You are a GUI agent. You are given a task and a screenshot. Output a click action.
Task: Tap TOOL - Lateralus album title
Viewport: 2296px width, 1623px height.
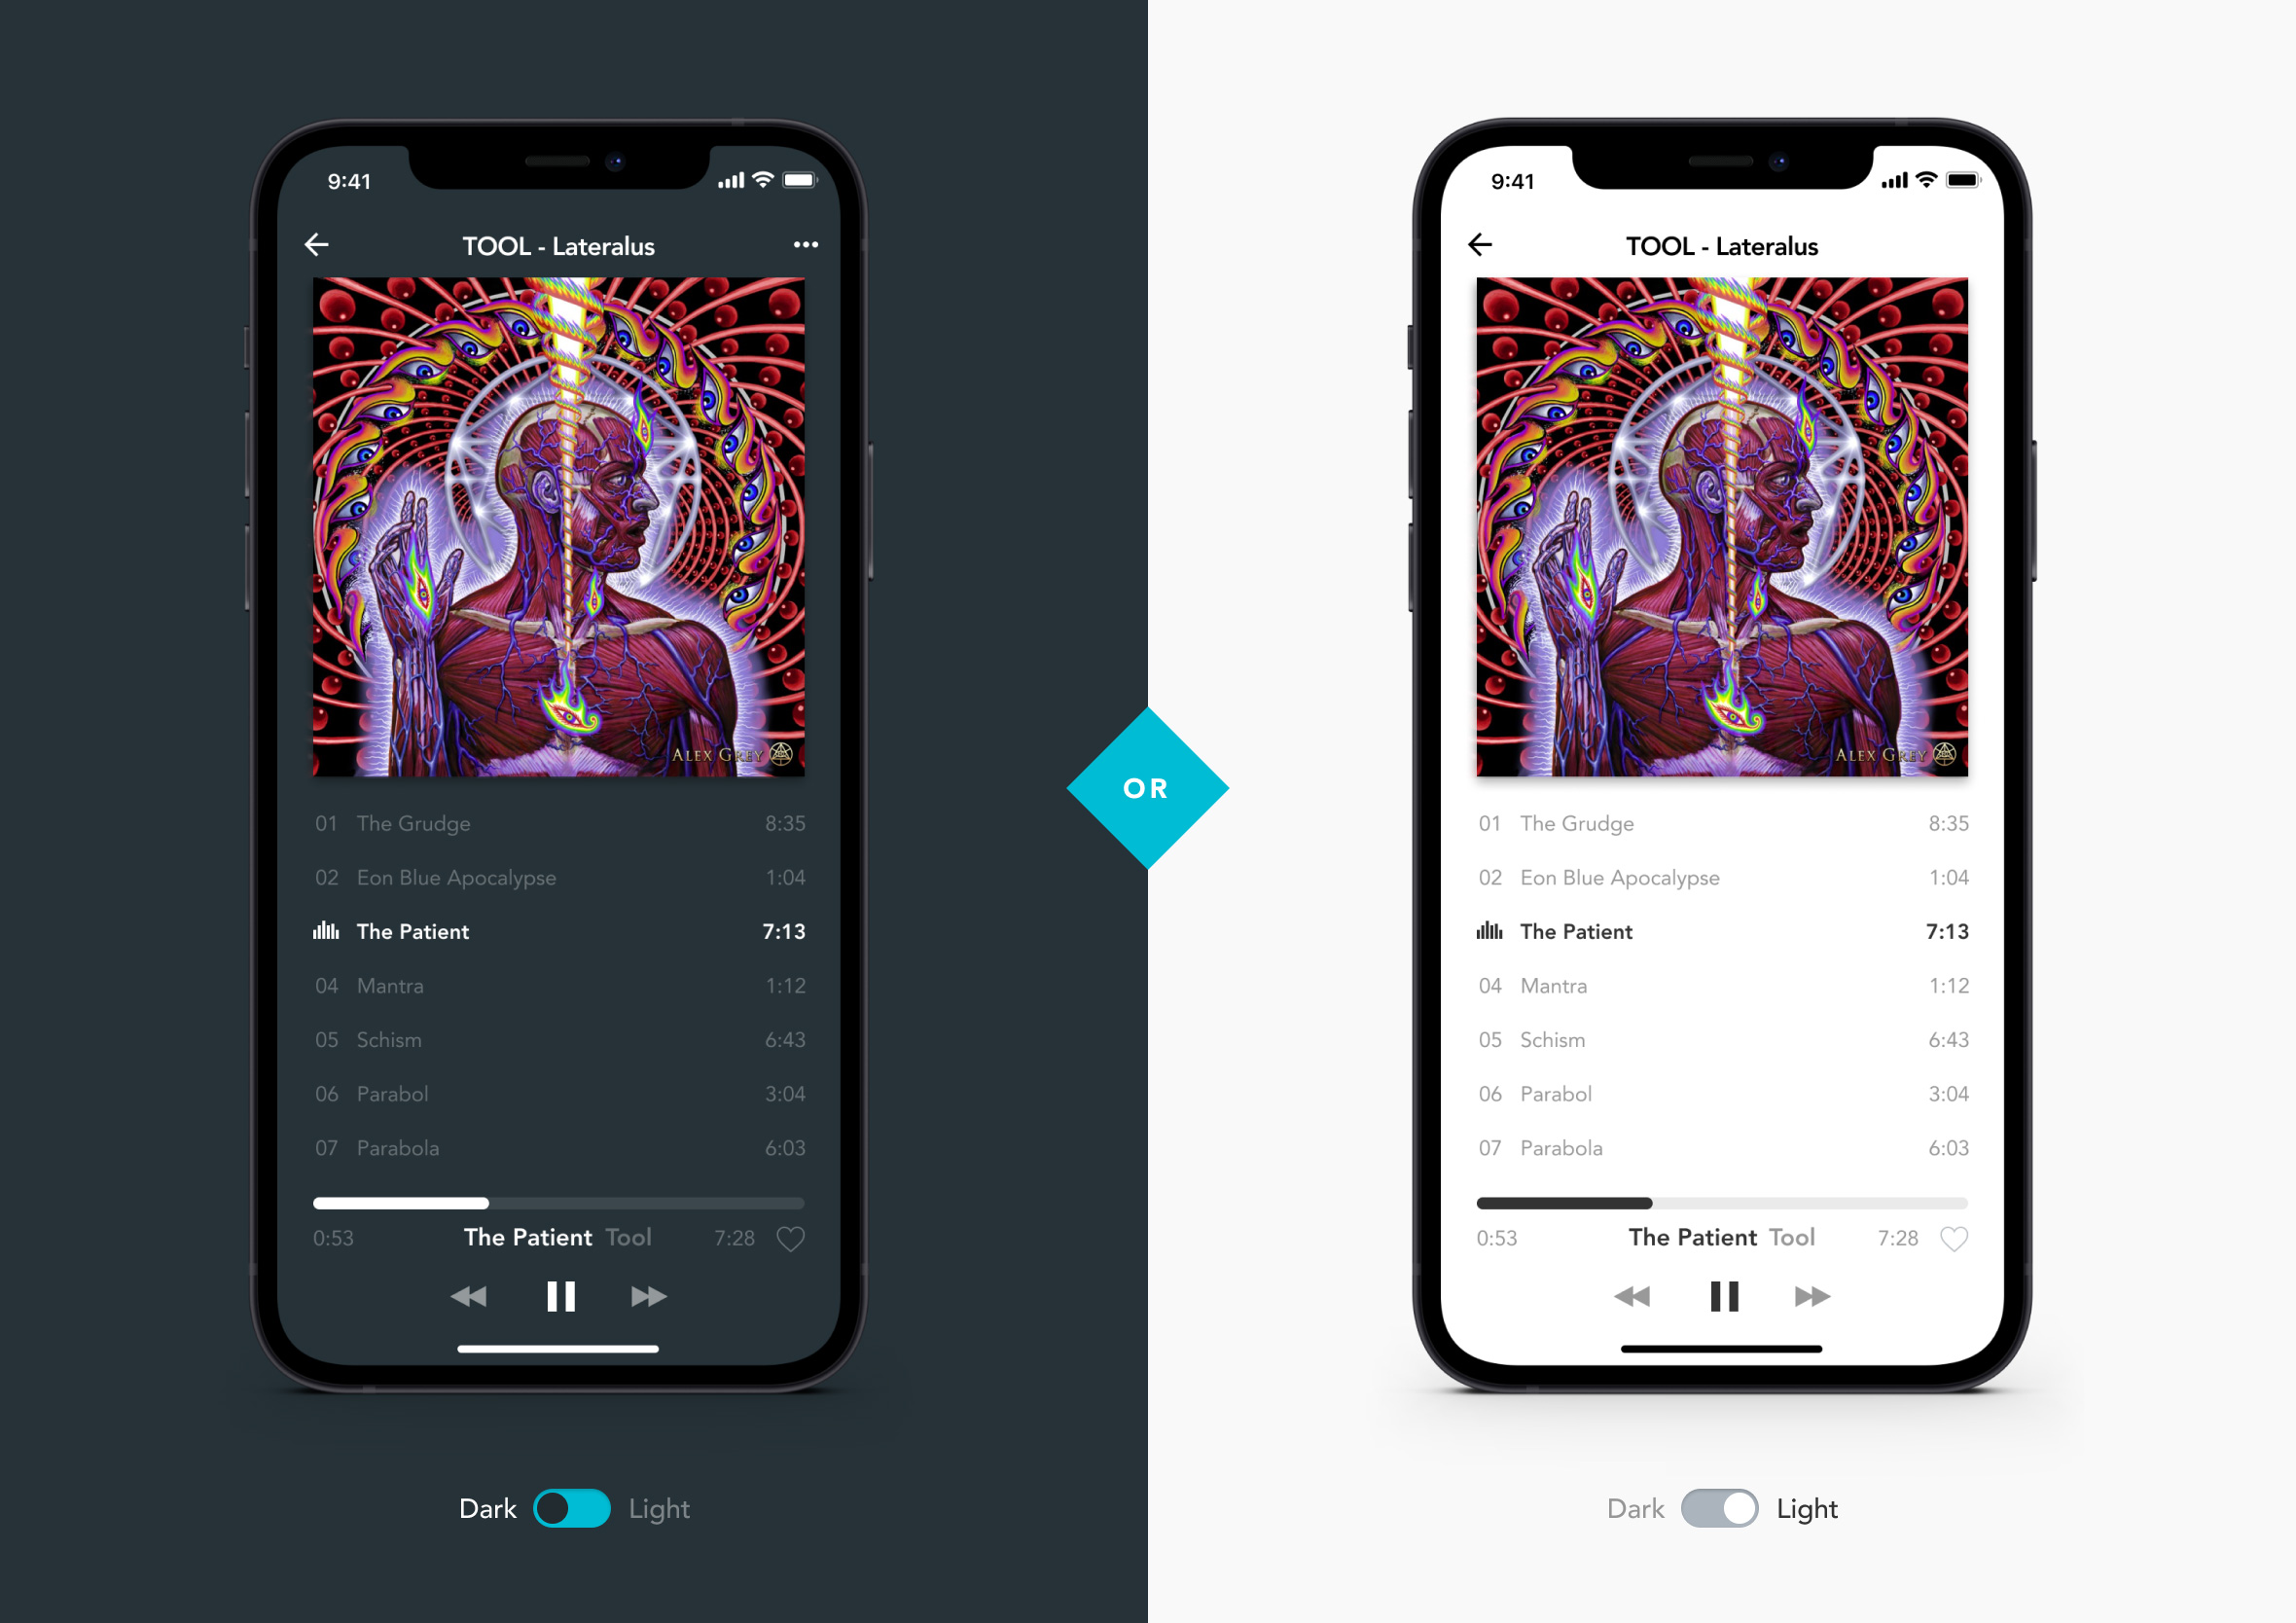click(560, 244)
